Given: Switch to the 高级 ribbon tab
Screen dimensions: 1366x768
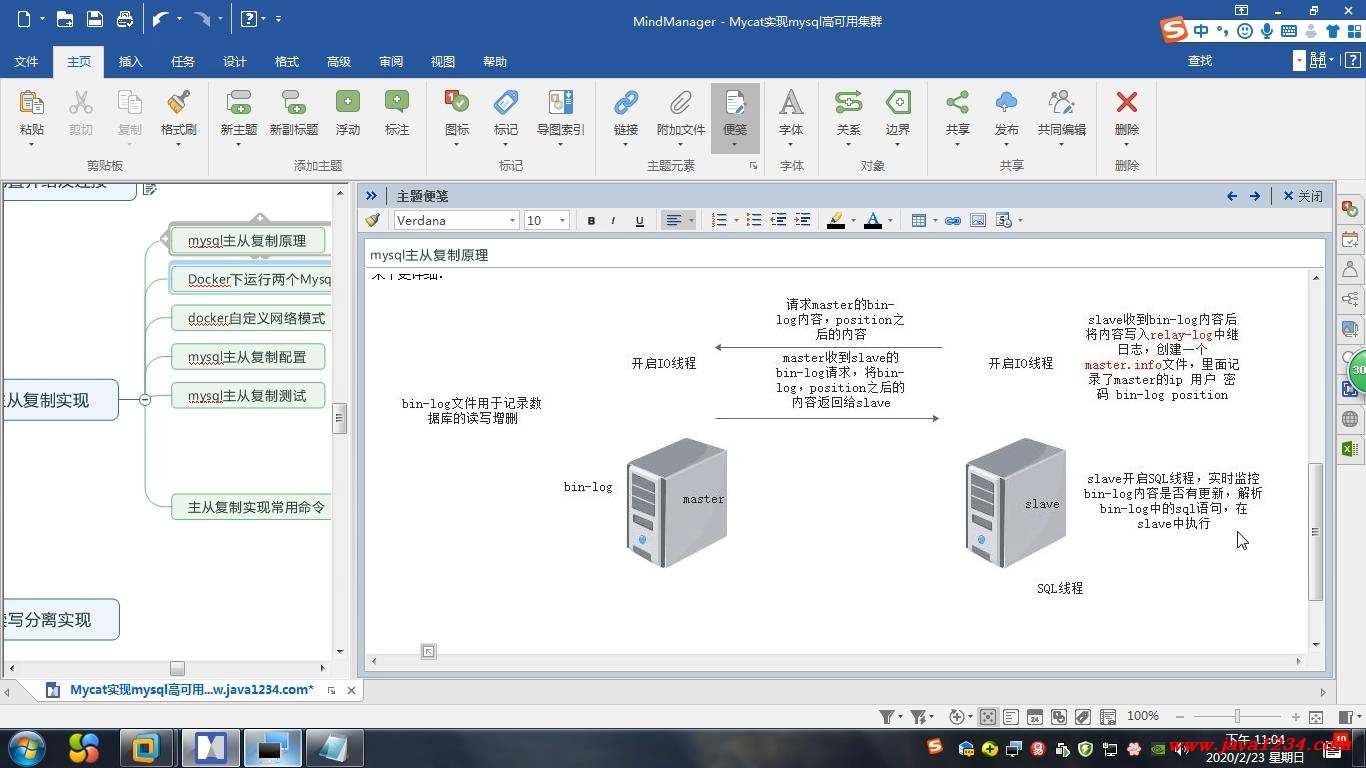Looking at the screenshot, I should (339, 61).
